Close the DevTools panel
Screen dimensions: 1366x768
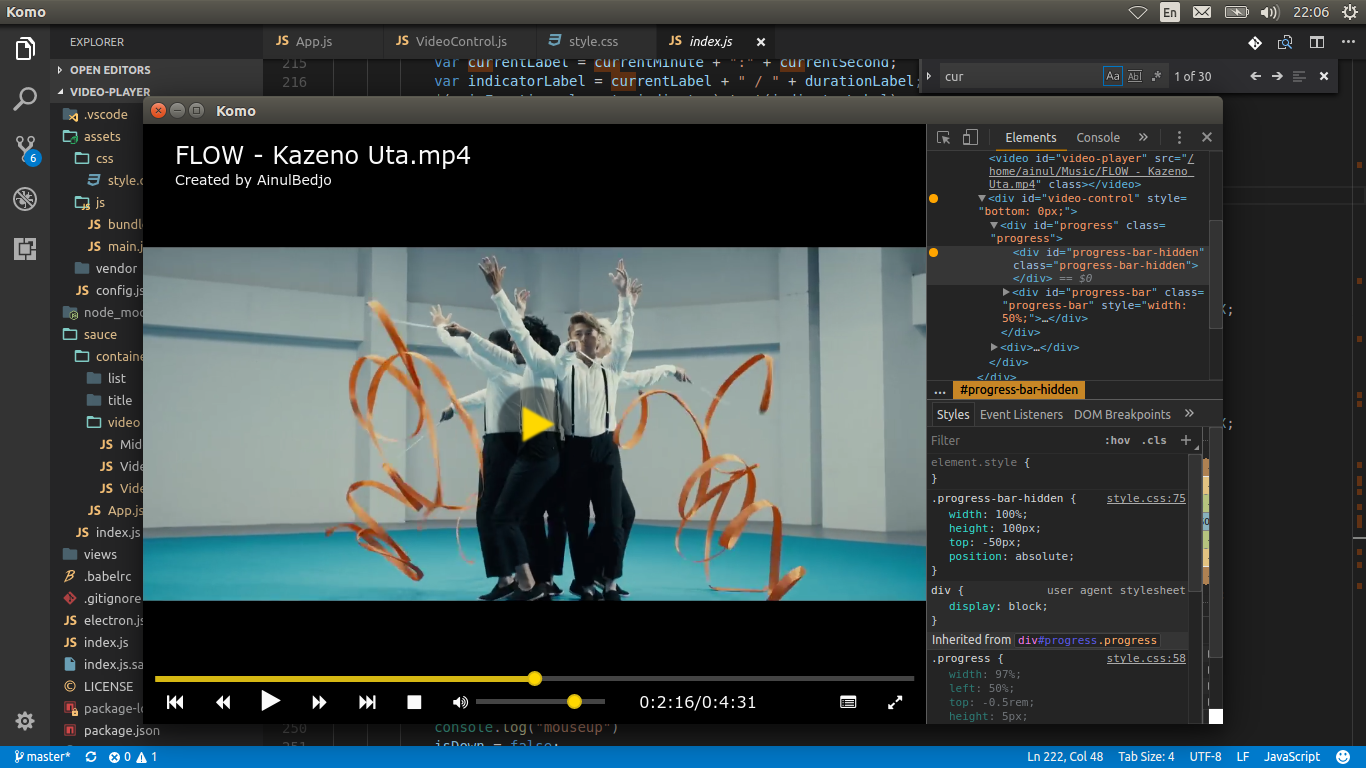tap(1207, 138)
